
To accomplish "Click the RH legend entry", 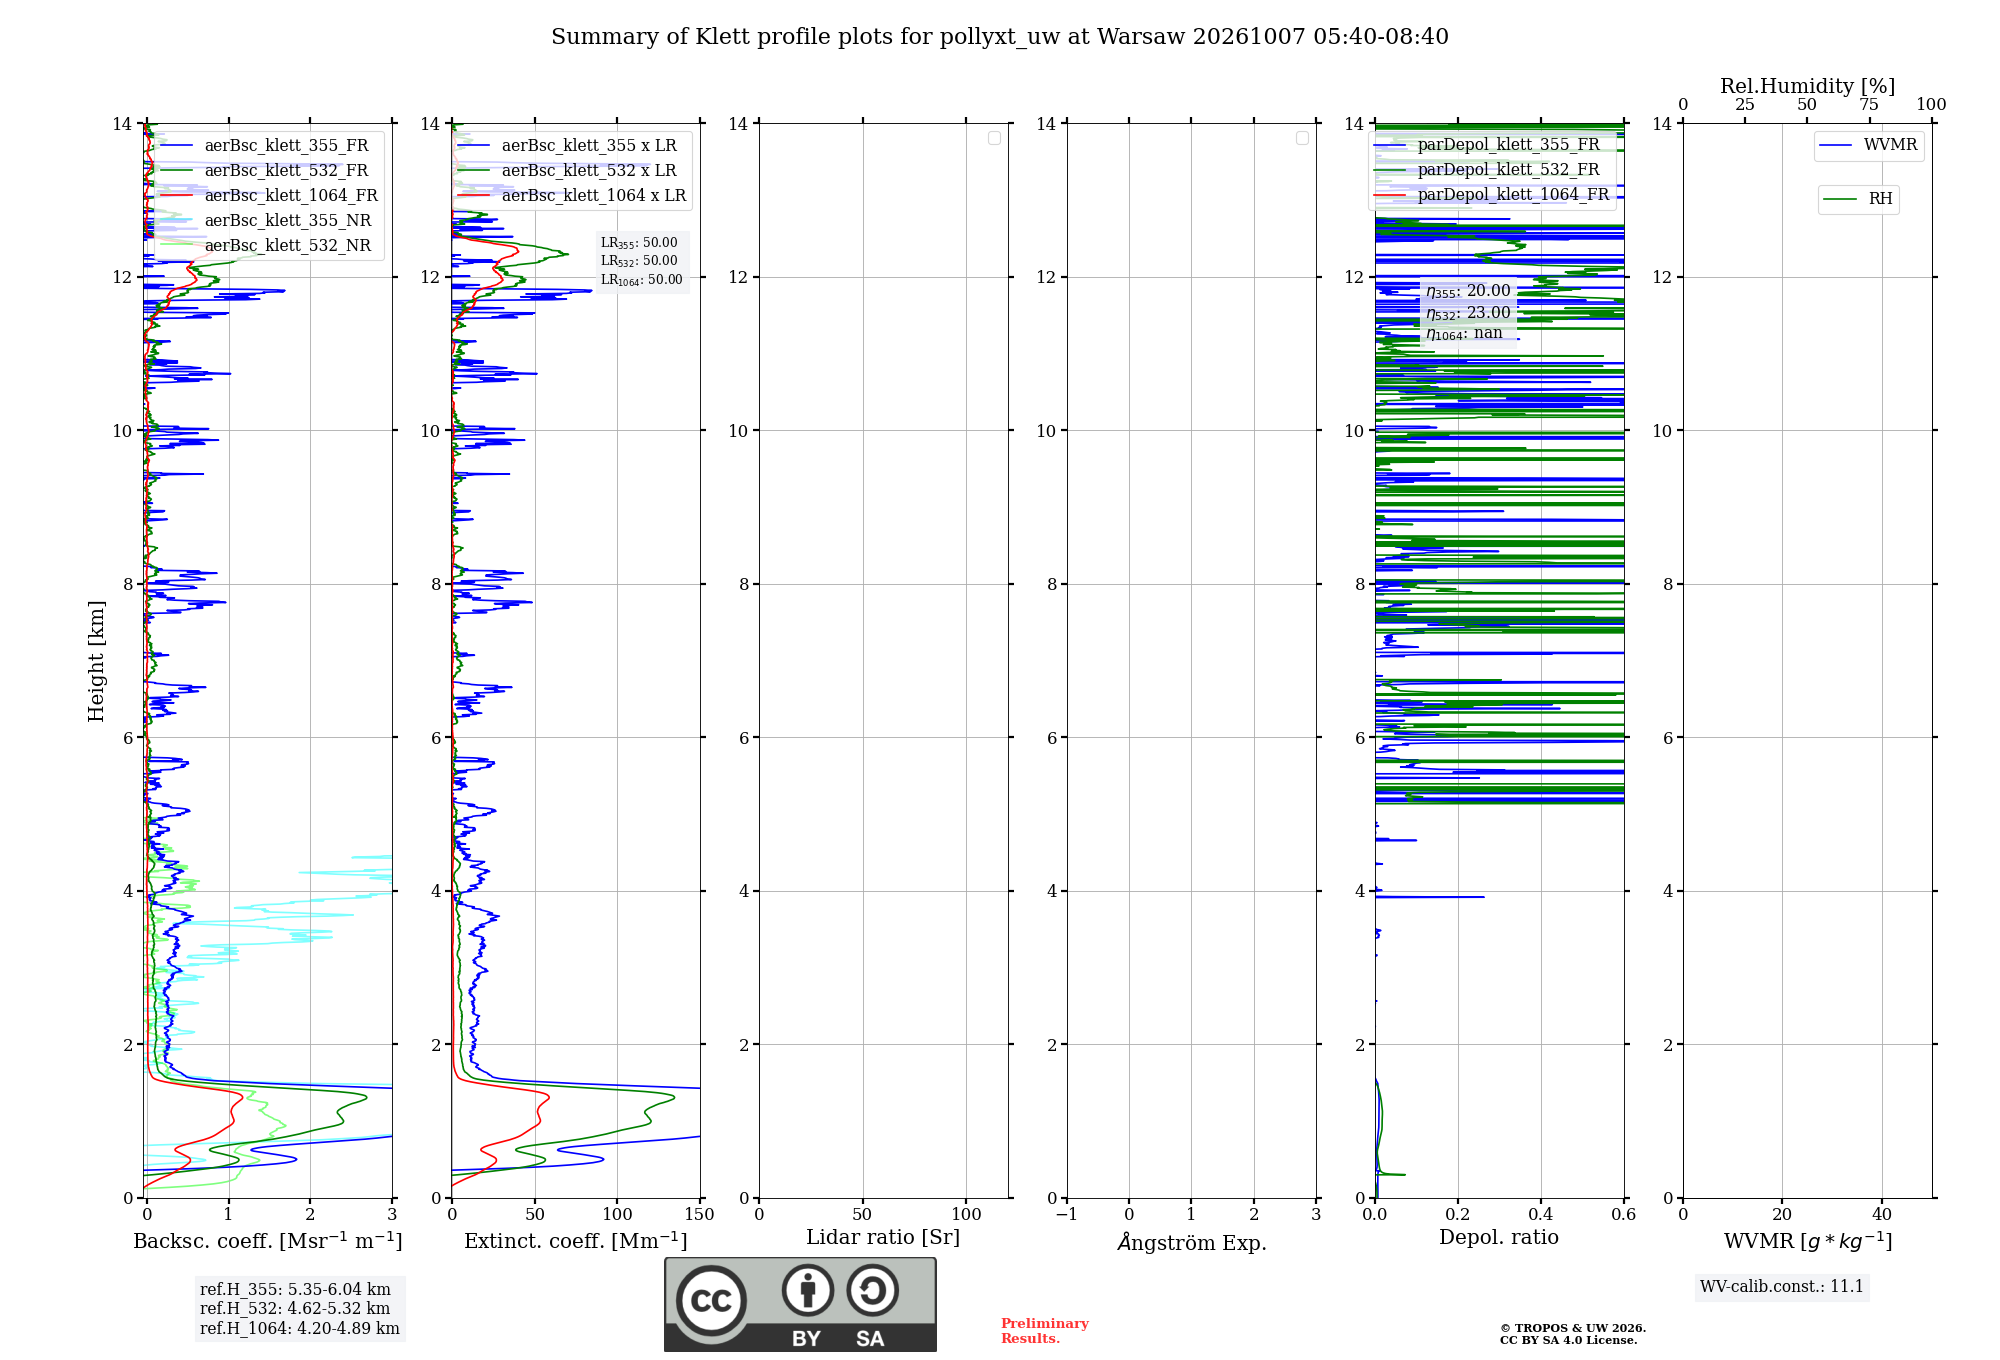I will click(x=1858, y=199).
